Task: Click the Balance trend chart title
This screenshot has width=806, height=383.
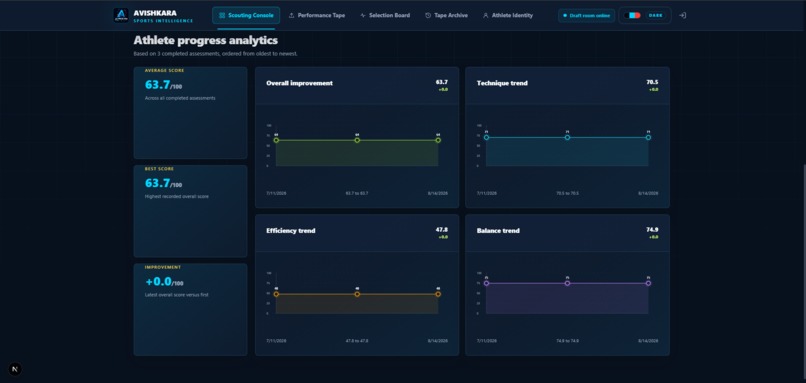Action: pos(498,231)
